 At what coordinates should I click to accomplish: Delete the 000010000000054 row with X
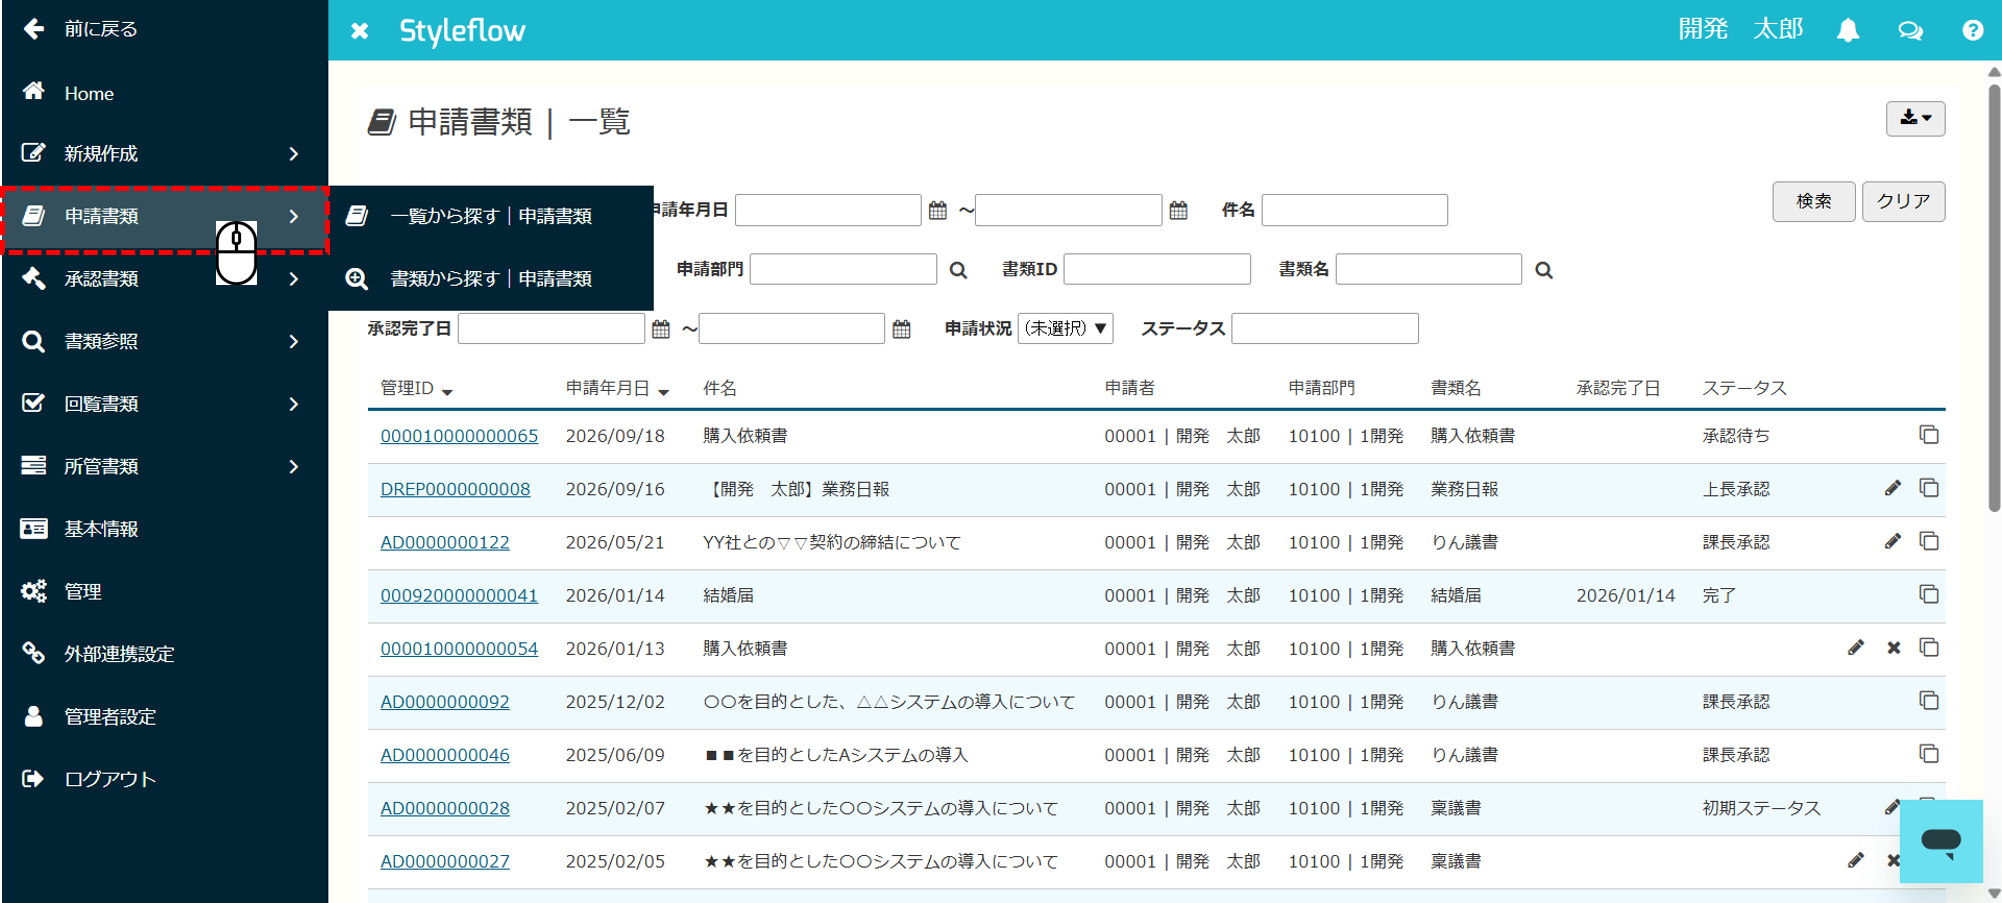[x=1893, y=648]
